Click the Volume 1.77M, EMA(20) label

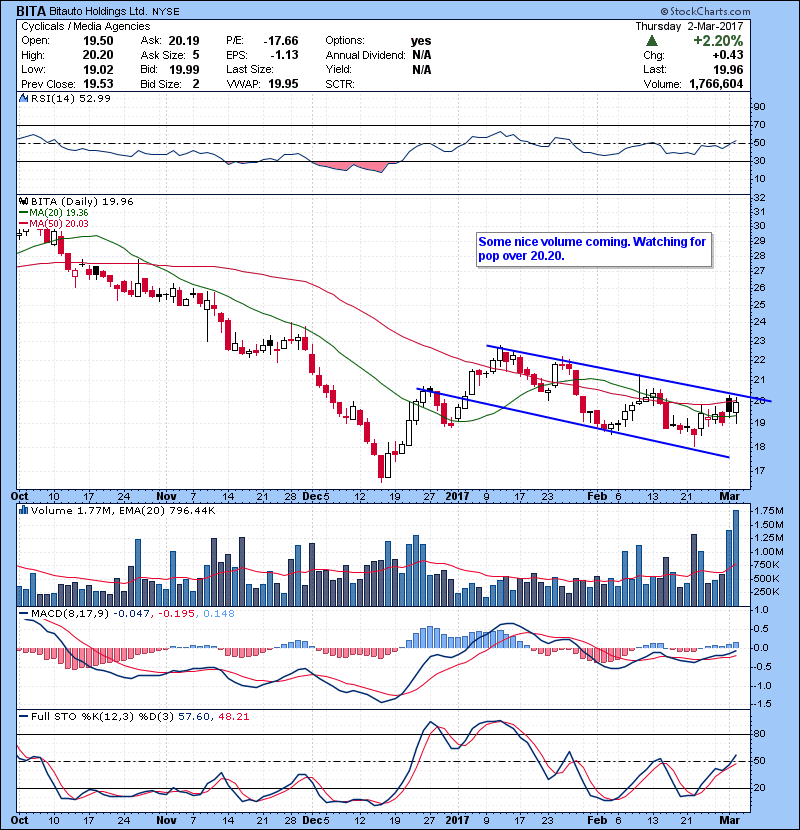(x=123, y=510)
